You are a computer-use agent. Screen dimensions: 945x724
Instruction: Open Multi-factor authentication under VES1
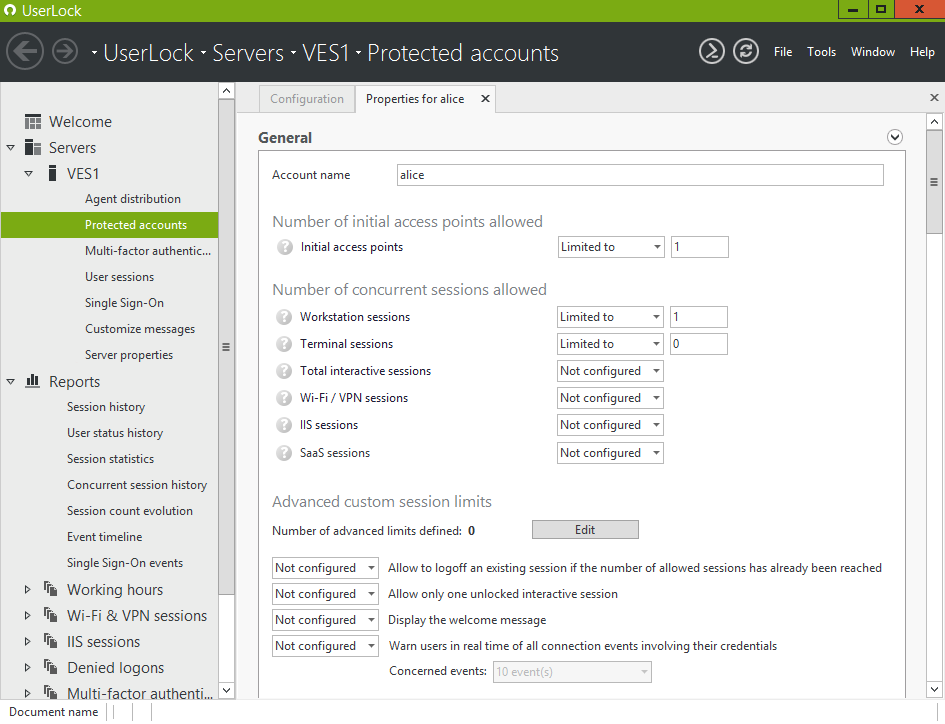[148, 251]
